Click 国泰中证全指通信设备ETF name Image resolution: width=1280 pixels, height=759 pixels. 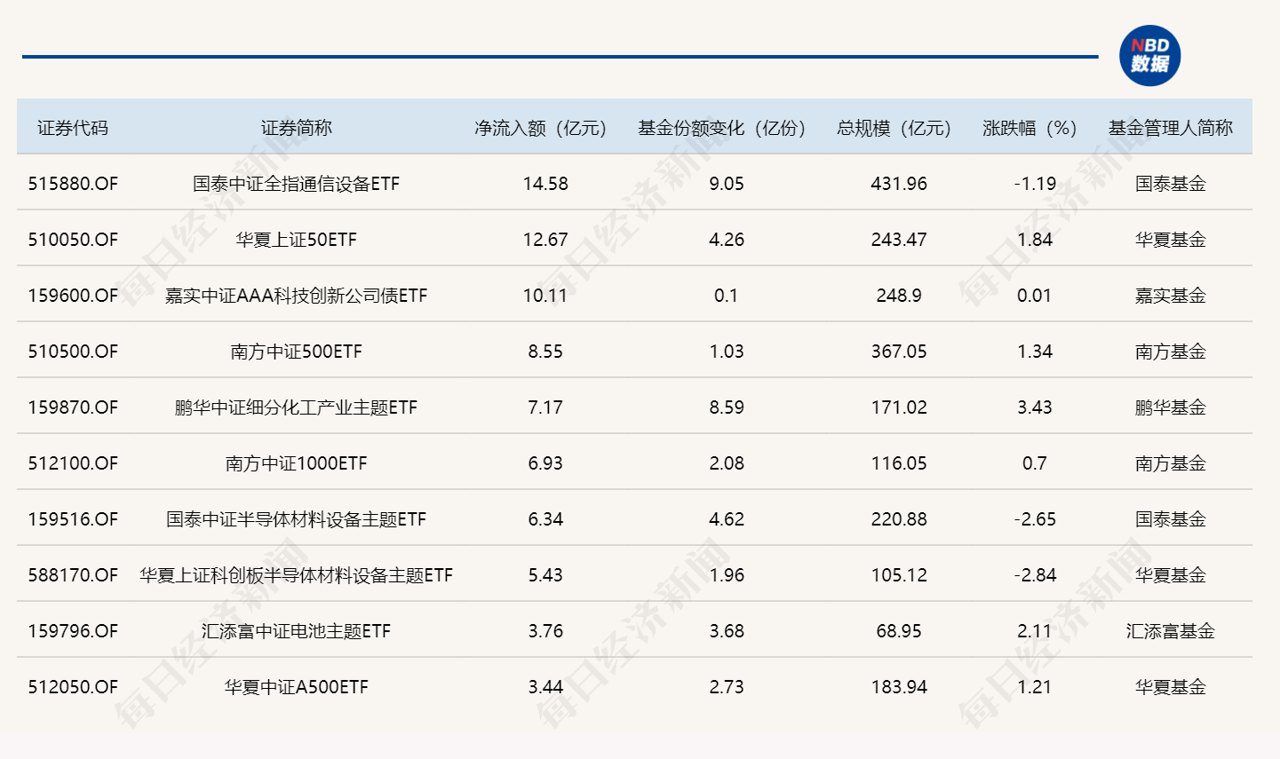click(296, 184)
